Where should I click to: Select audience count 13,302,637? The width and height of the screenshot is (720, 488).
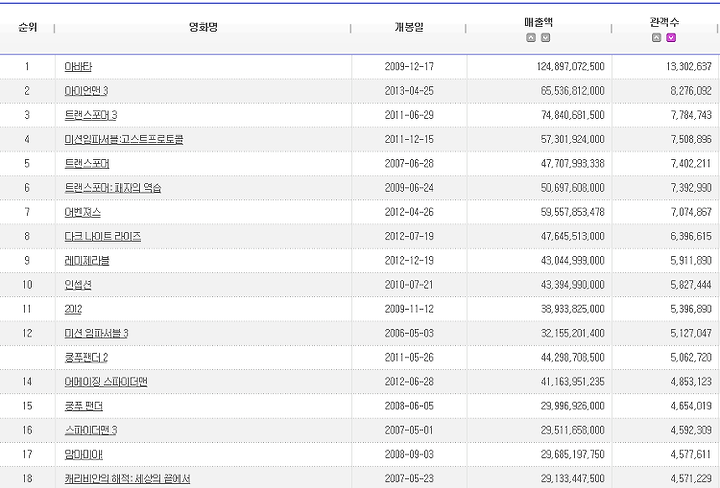[689, 67]
